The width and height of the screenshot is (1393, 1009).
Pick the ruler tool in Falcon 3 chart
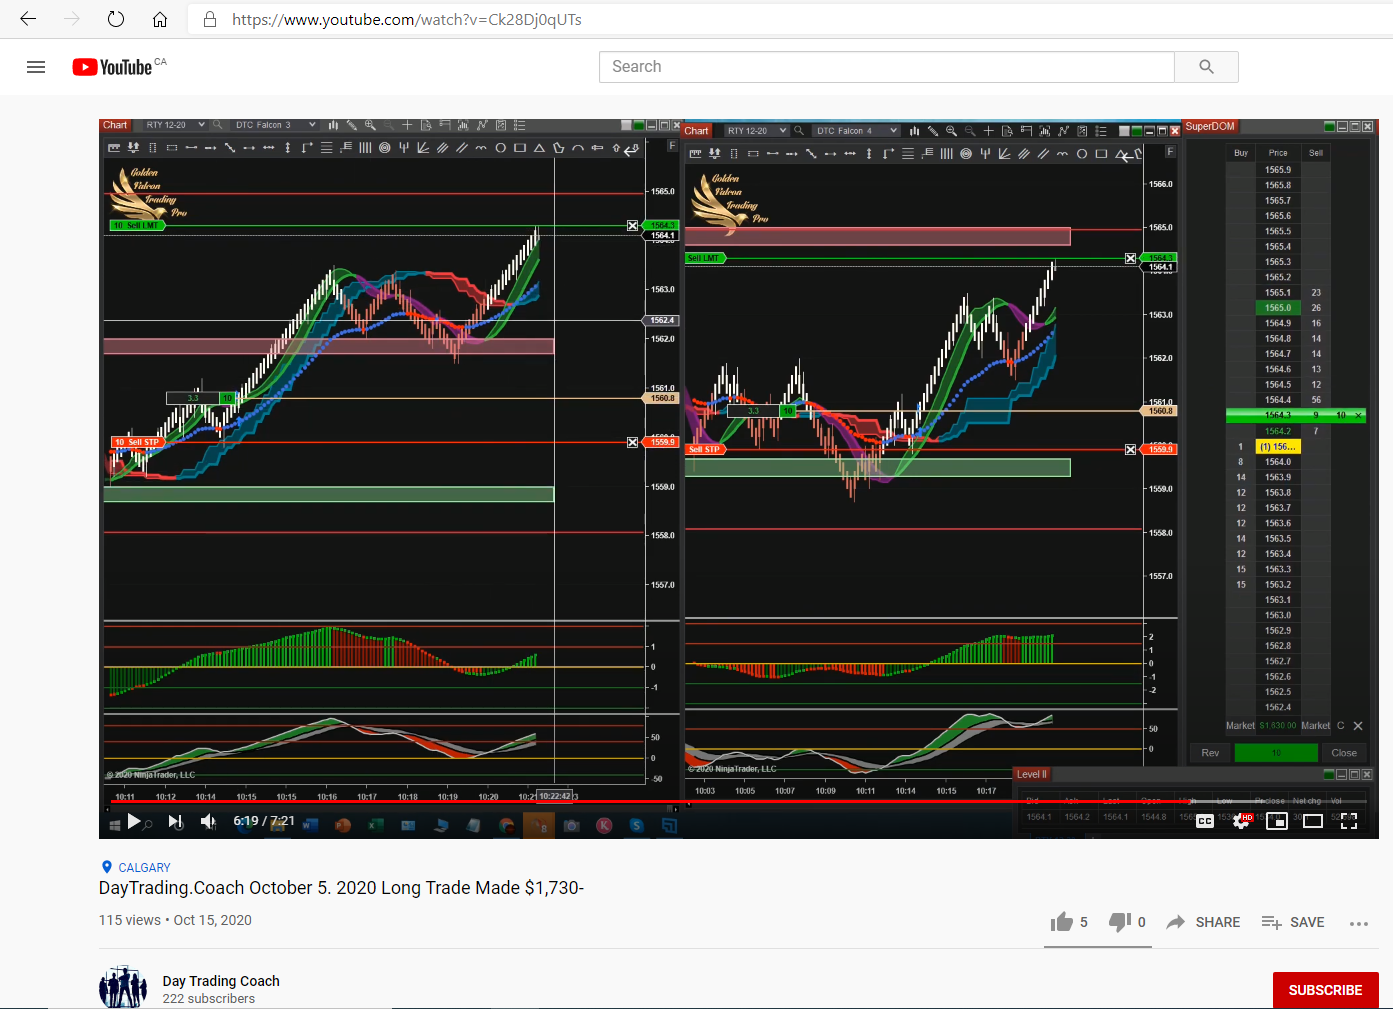point(114,148)
